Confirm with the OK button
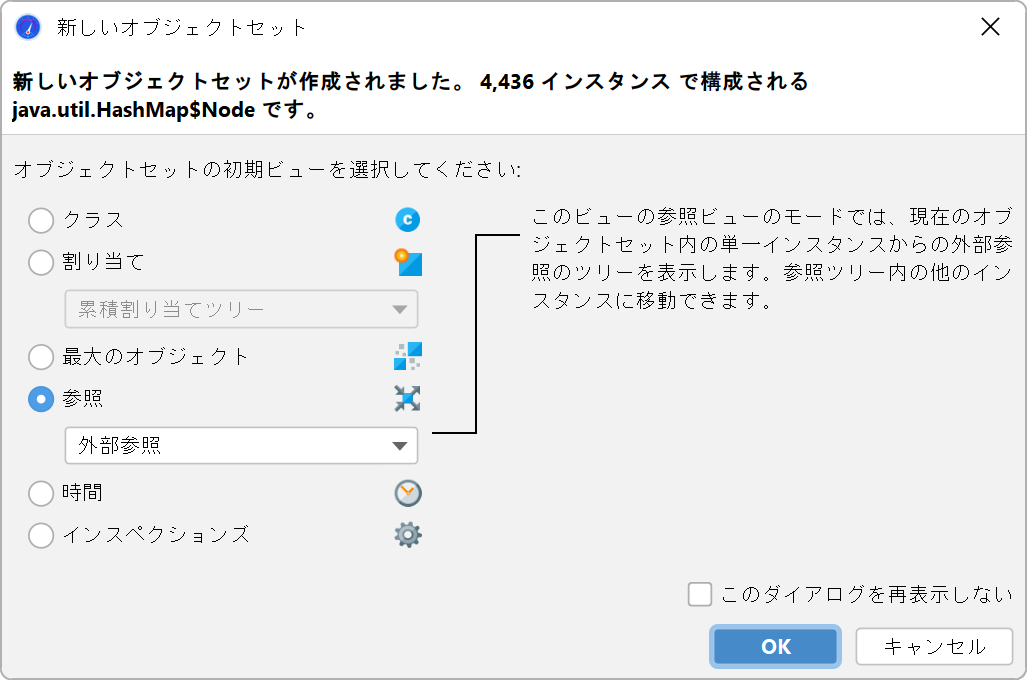1027x680 pixels. tap(775, 647)
